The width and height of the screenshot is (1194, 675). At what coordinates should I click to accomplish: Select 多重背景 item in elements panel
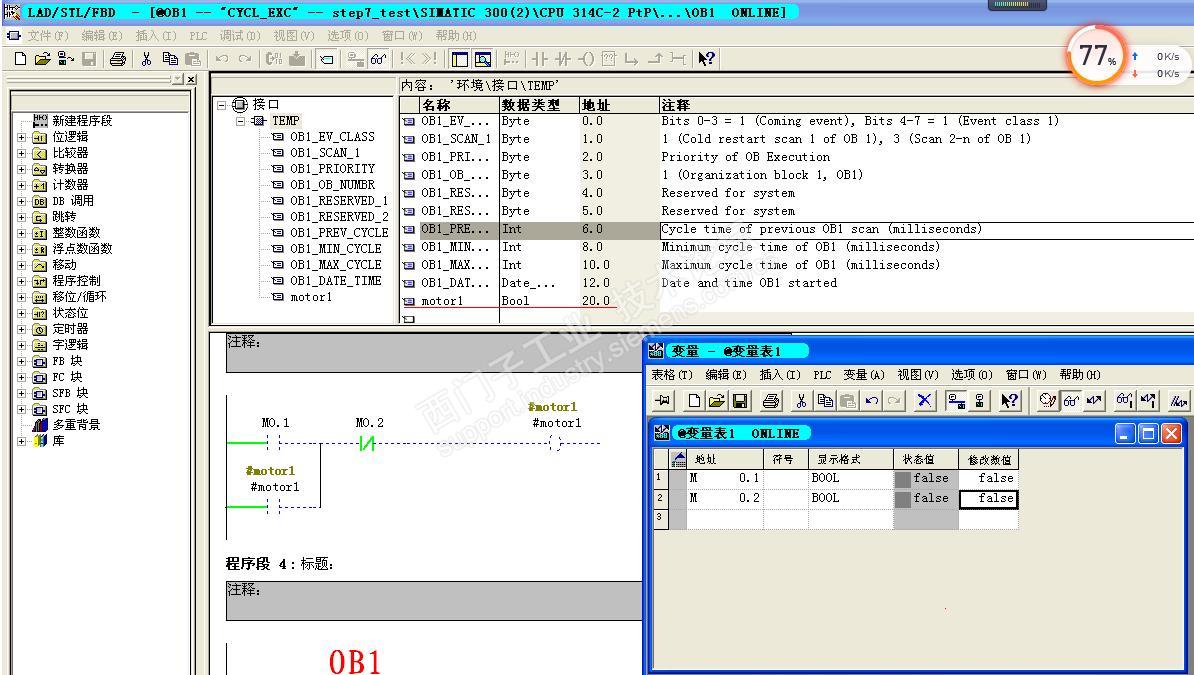(76, 425)
